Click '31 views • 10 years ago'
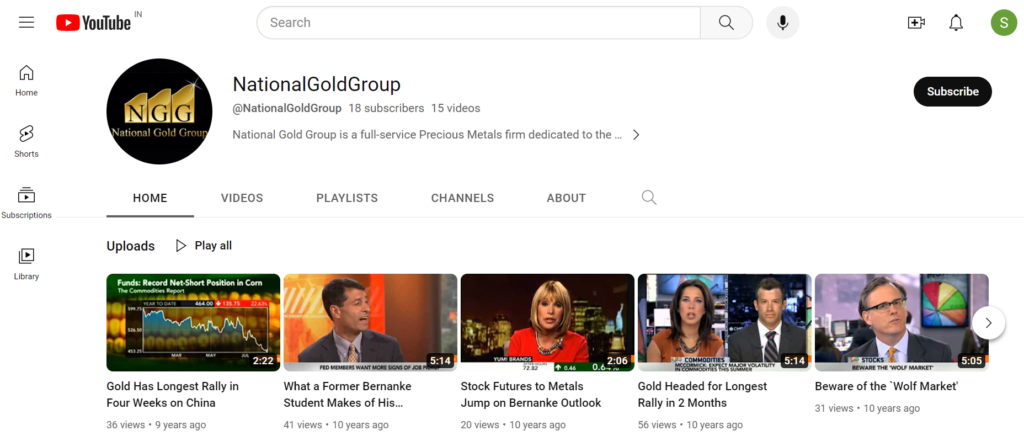The image size is (1024, 436). [867, 409]
